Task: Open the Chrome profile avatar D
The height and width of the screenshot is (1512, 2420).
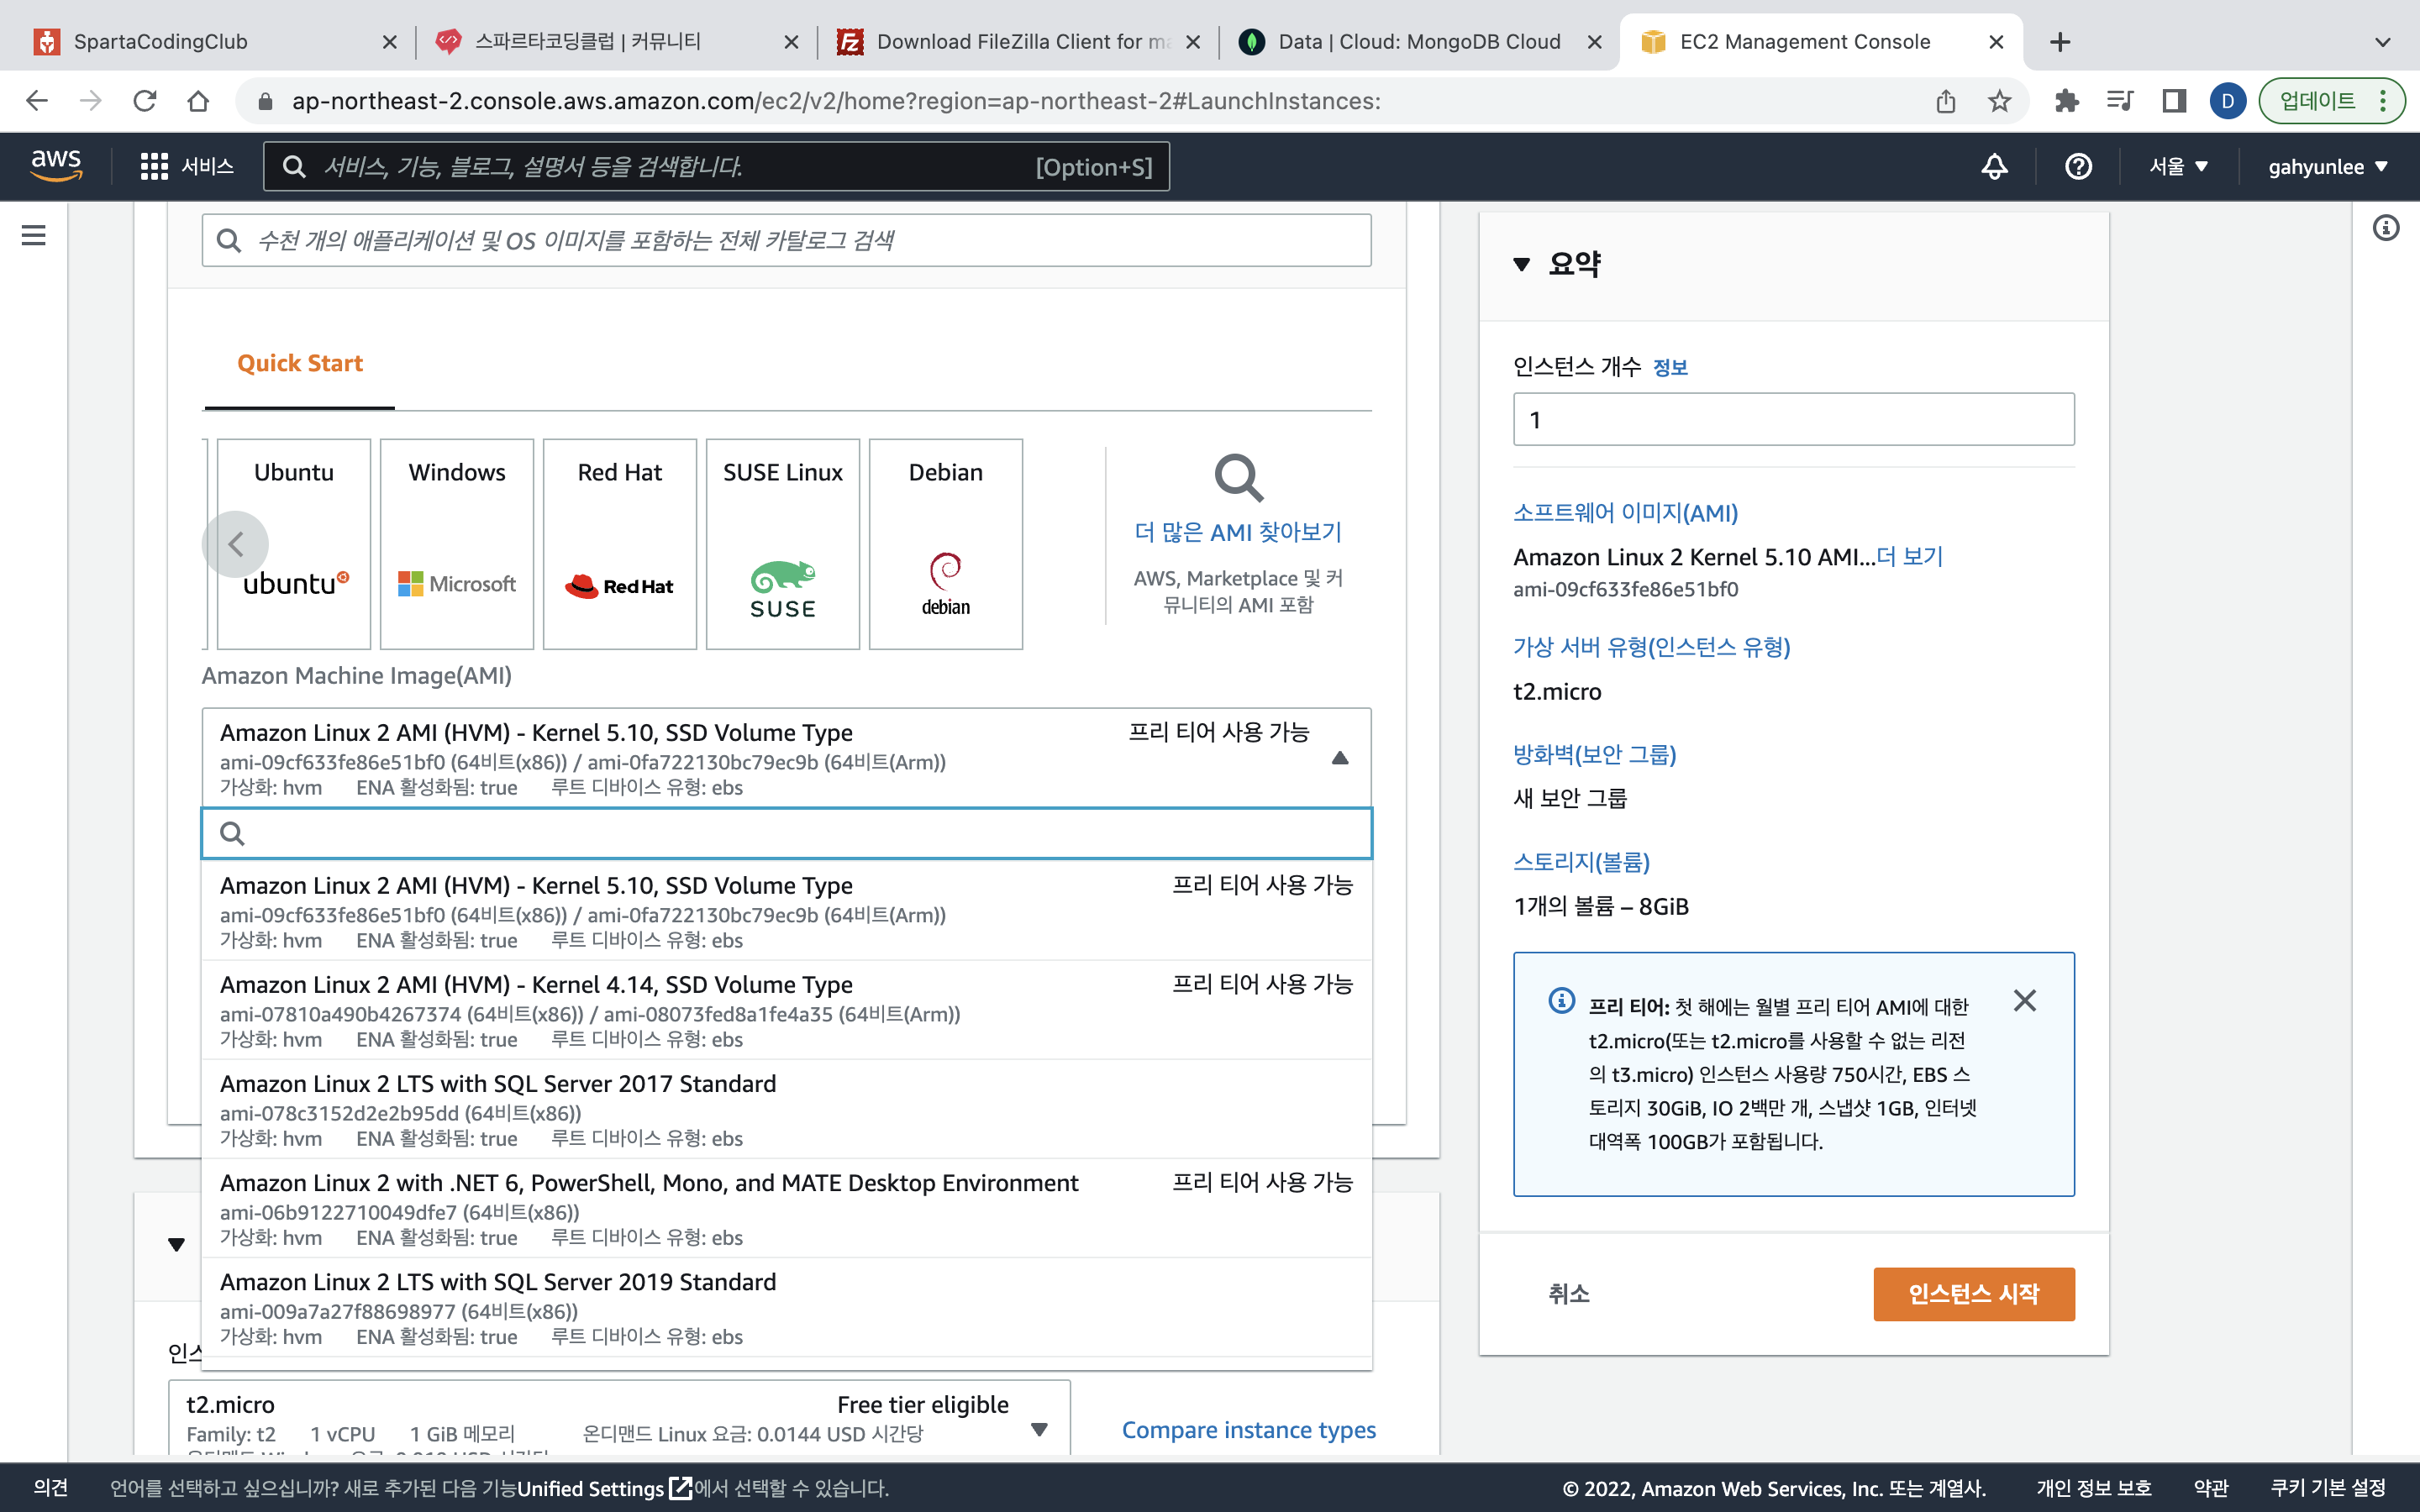Action: point(2227,101)
